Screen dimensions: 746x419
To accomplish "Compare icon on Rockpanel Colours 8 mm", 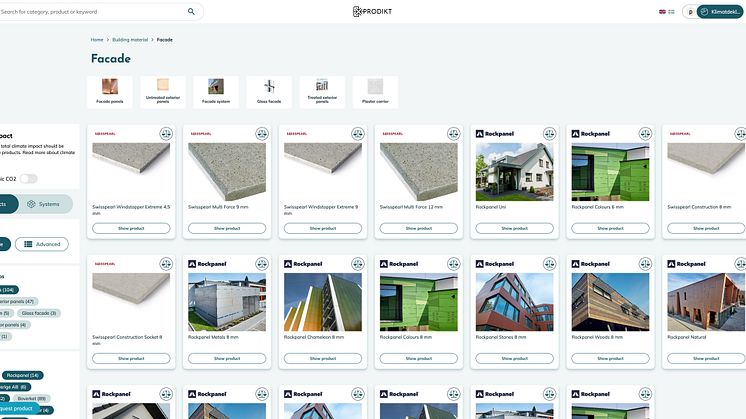I will 453,263.
